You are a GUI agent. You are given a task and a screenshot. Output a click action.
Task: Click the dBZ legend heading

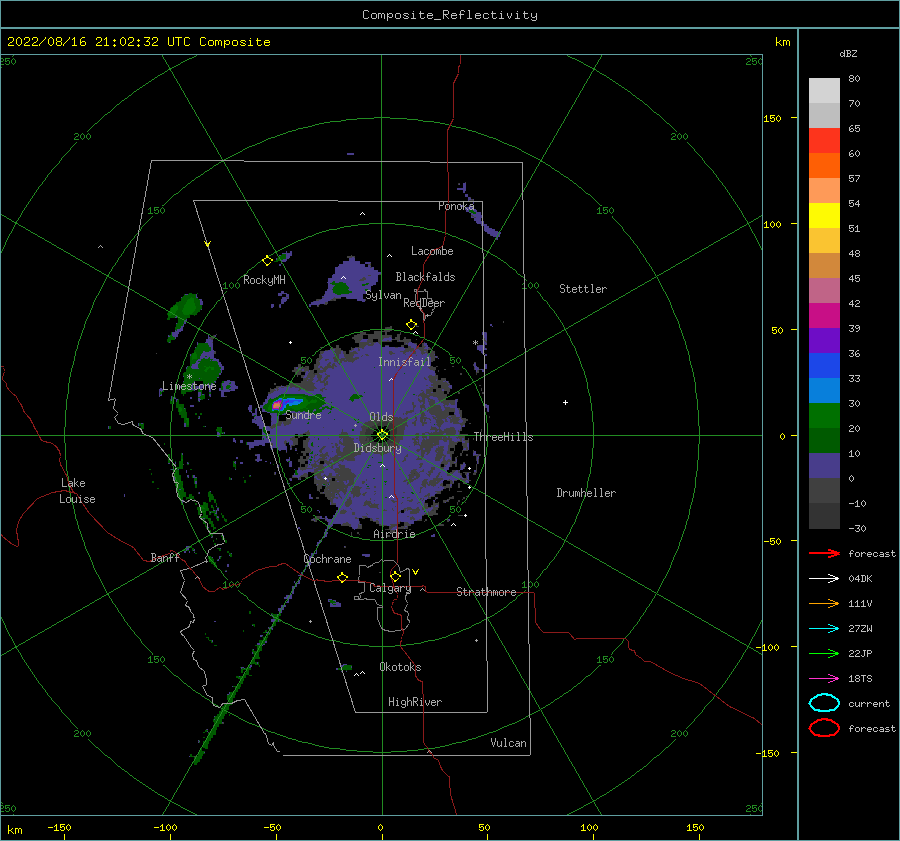[x=848, y=53]
